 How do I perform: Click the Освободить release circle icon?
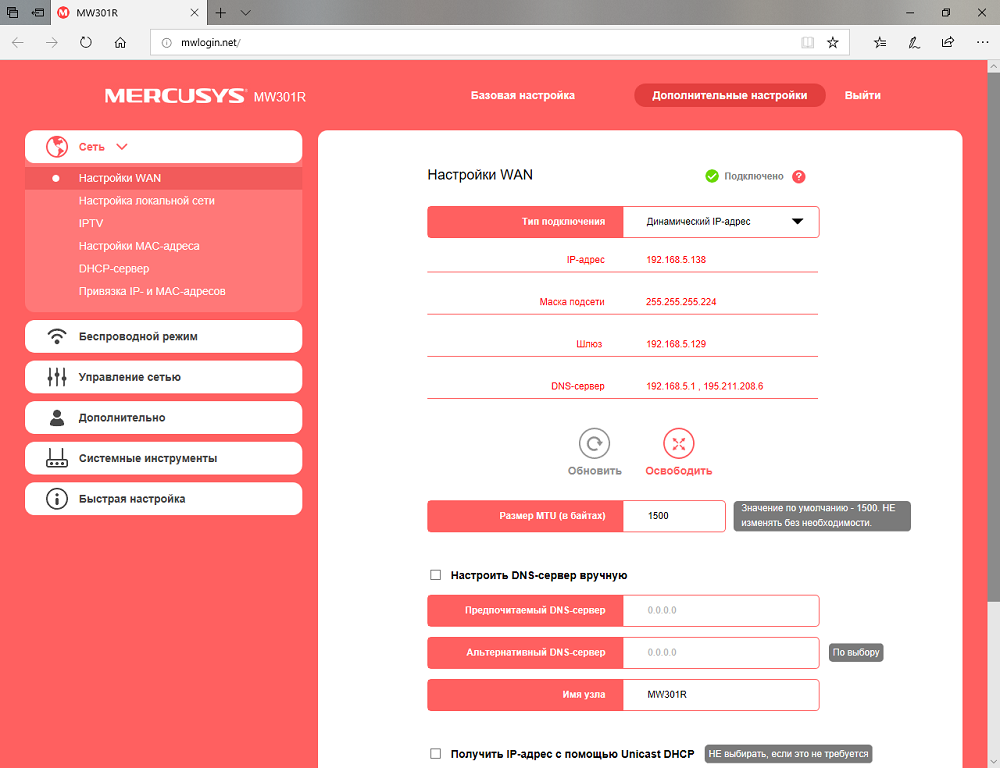point(679,443)
